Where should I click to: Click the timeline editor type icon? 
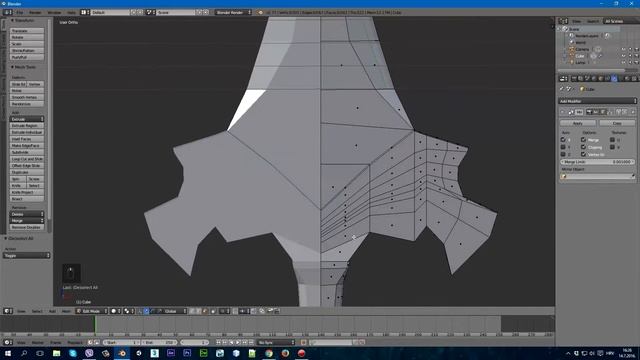click(8, 342)
